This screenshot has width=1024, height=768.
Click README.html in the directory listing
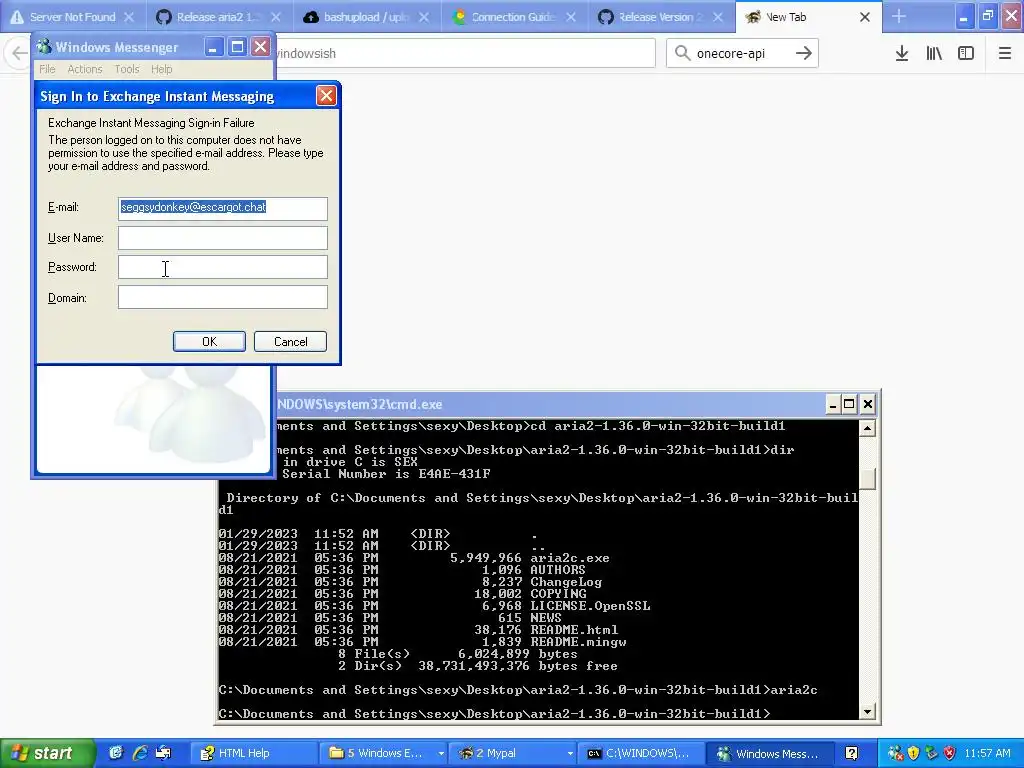pyautogui.click(x=573, y=630)
